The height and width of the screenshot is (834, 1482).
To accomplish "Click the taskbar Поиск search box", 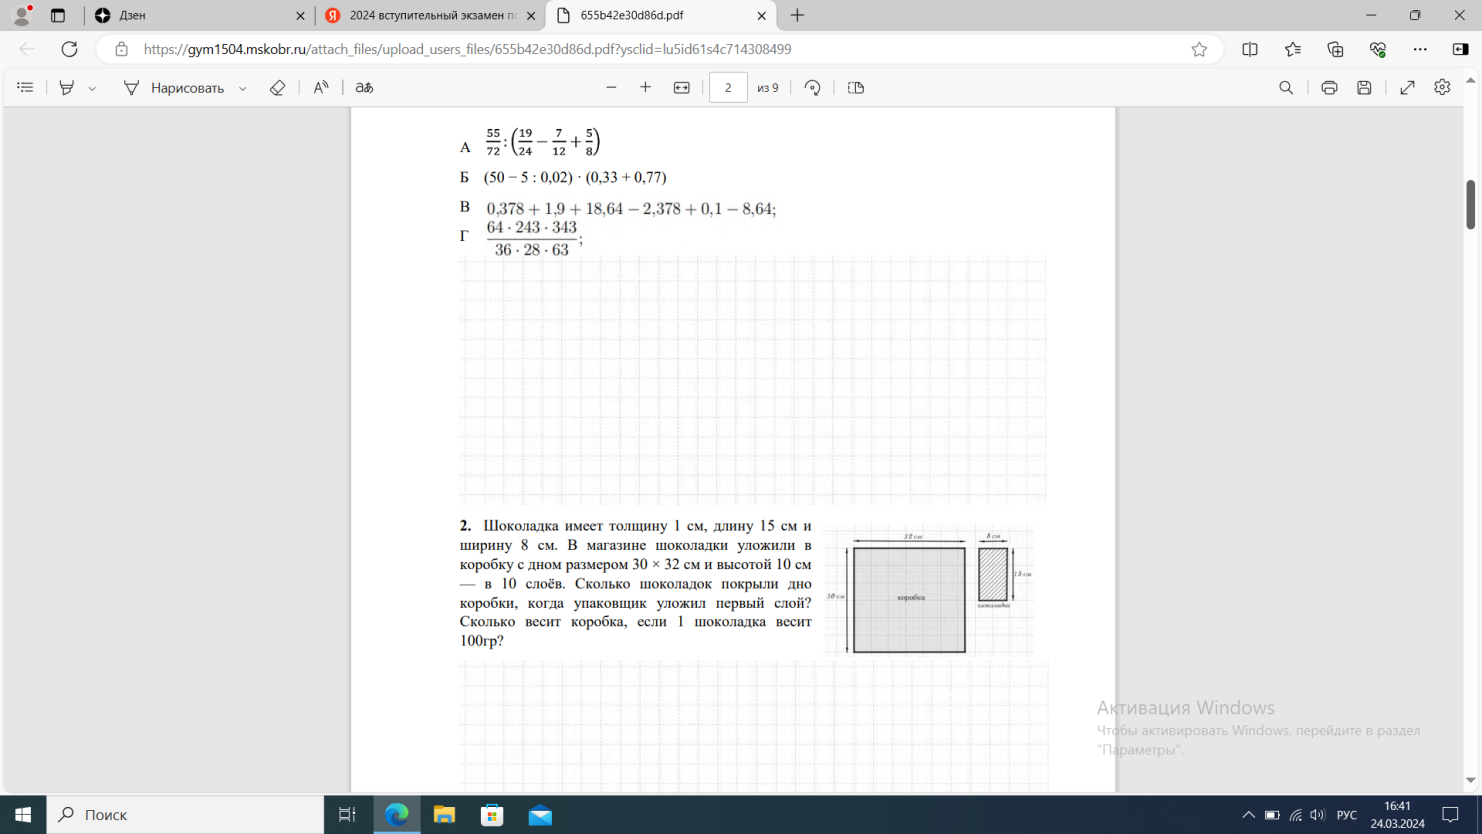I will (185, 815).
